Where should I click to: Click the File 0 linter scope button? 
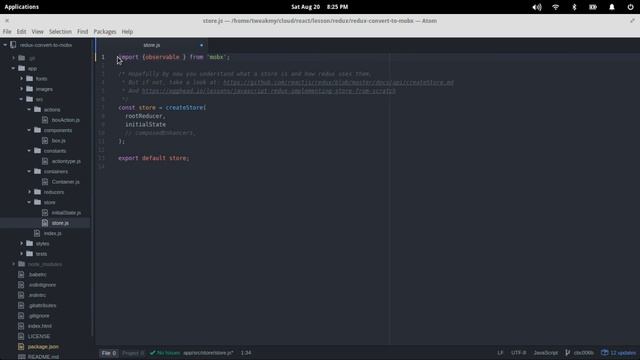click(x=109, y=353)
